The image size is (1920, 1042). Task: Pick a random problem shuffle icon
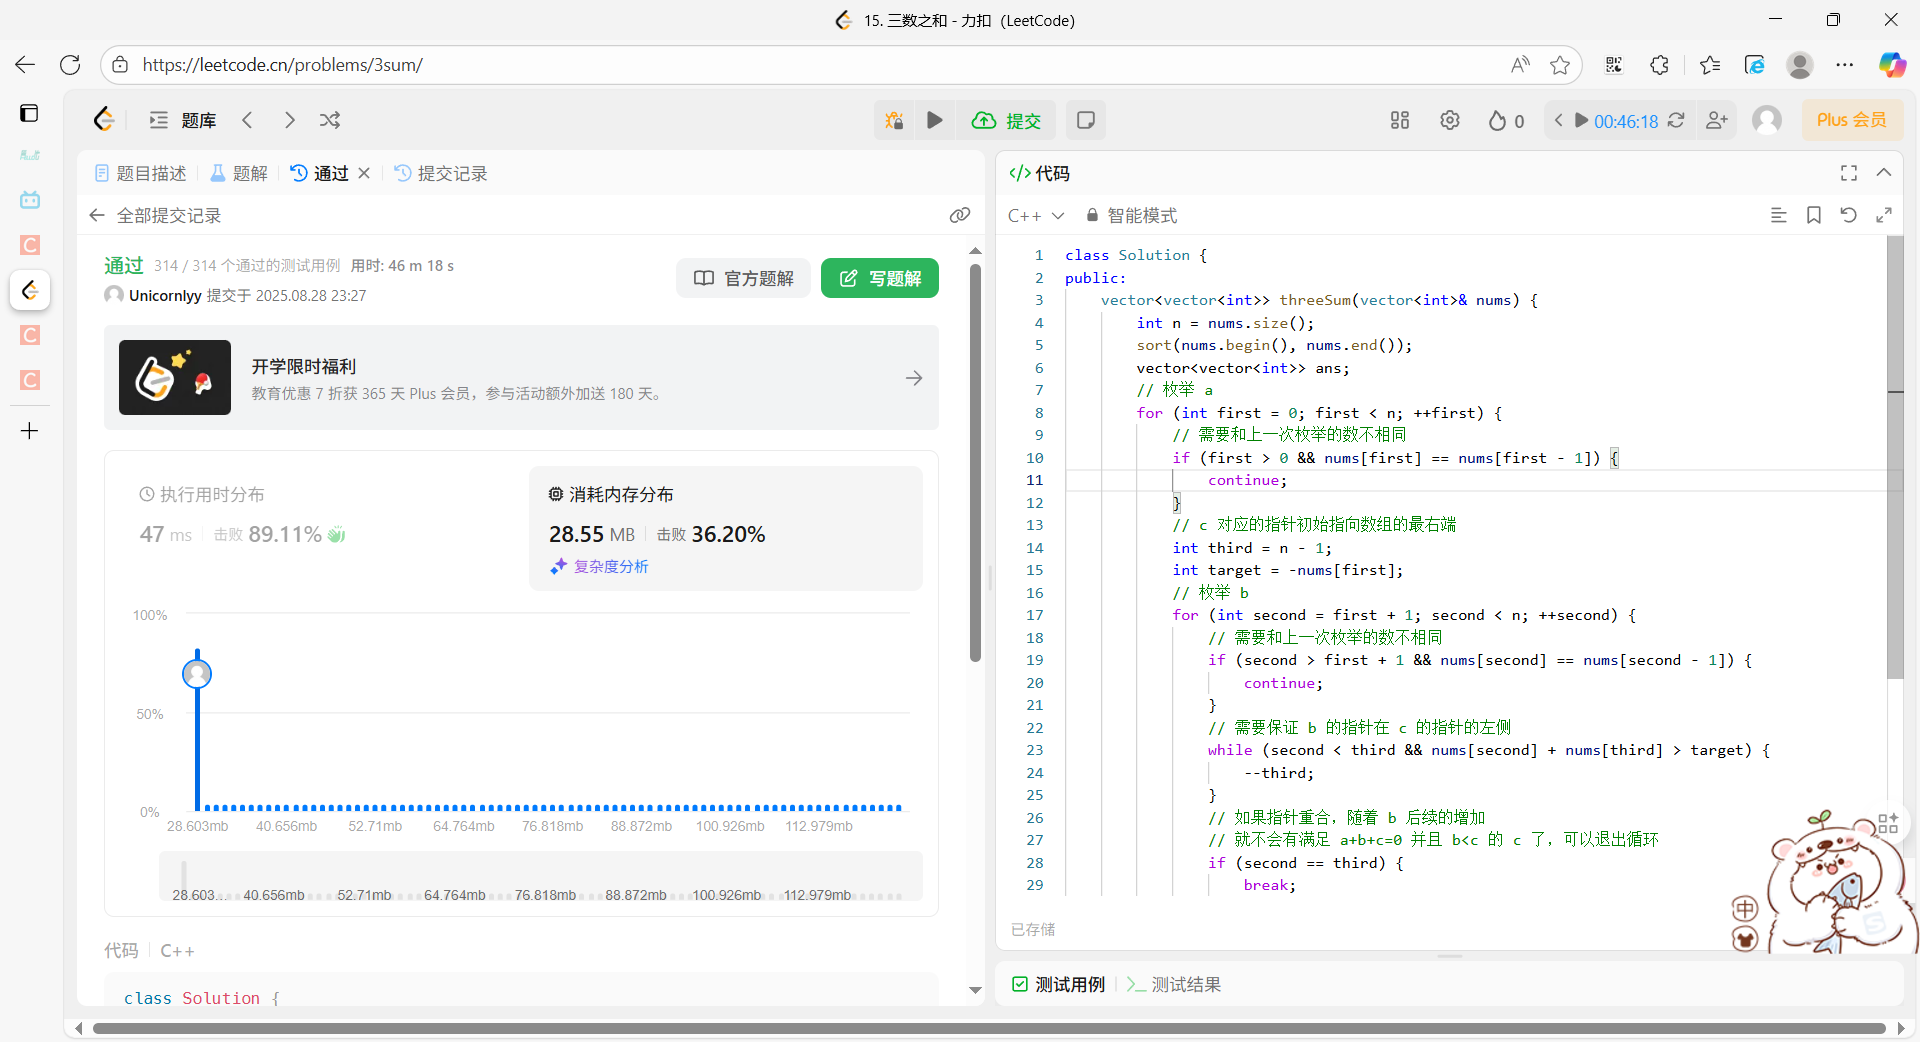pyautogui.click(x=330, y=120)
